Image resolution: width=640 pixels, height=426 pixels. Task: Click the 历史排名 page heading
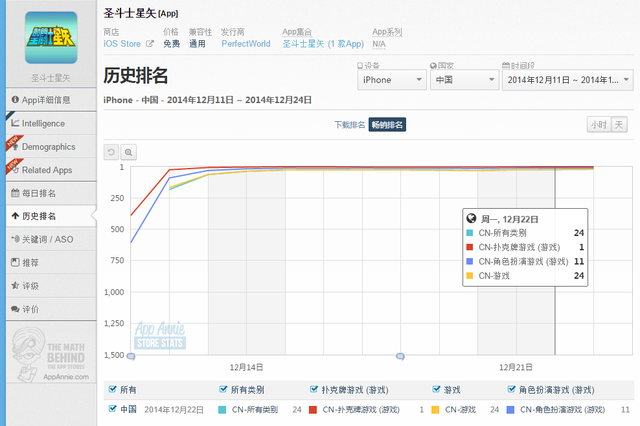pos(136,75)
